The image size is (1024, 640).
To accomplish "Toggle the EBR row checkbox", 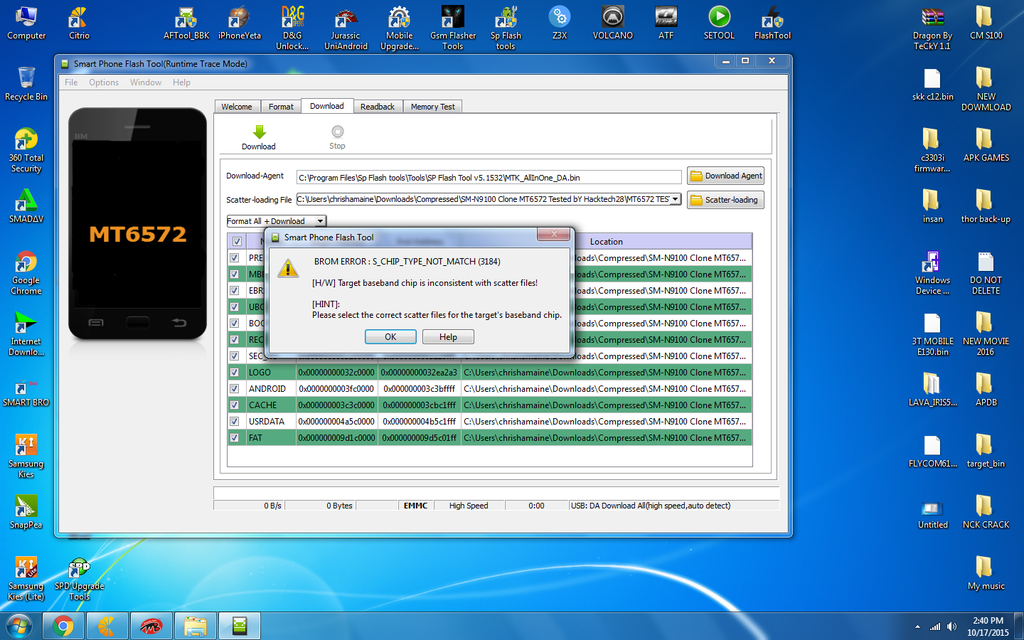I will coord(234,291).
